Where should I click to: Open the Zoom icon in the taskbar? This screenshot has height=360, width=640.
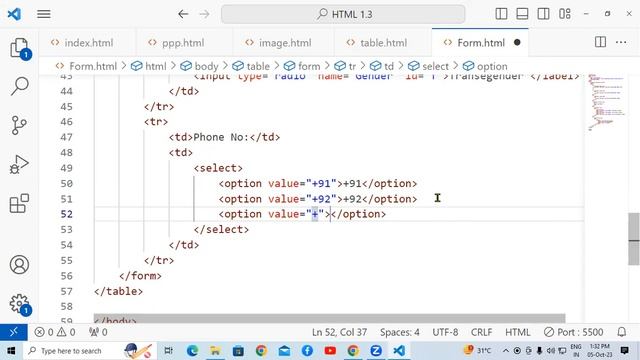click(376, 351)
